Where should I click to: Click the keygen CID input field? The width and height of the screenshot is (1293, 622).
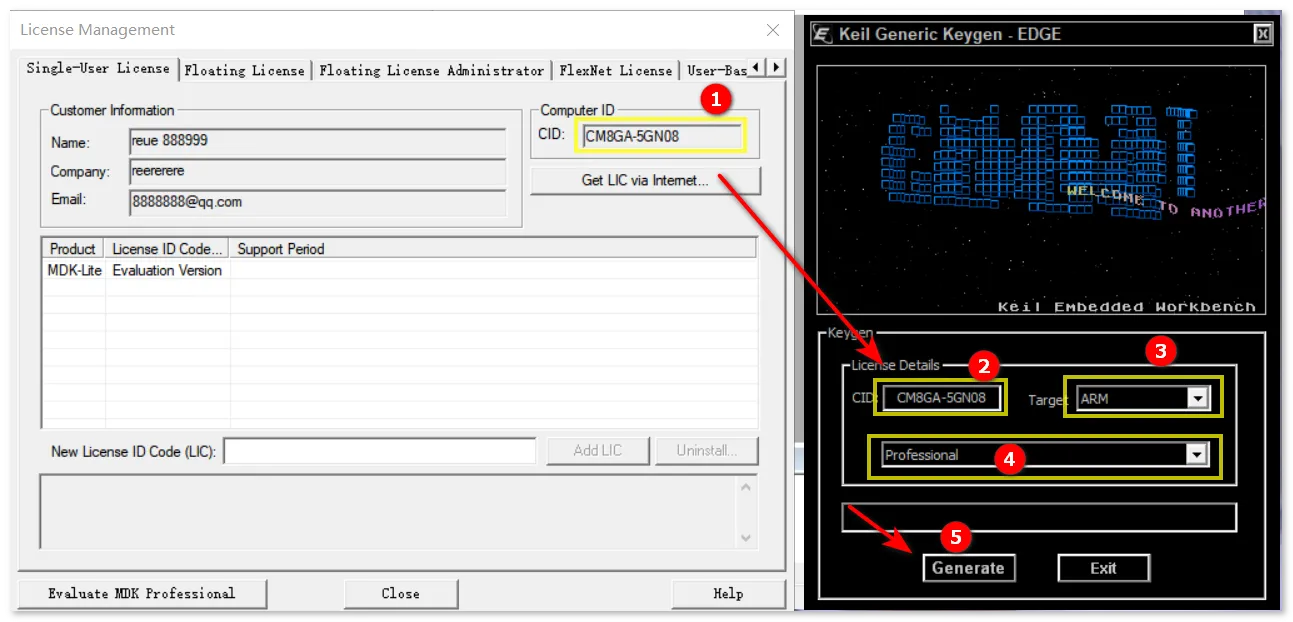click(x=941, y=397)
